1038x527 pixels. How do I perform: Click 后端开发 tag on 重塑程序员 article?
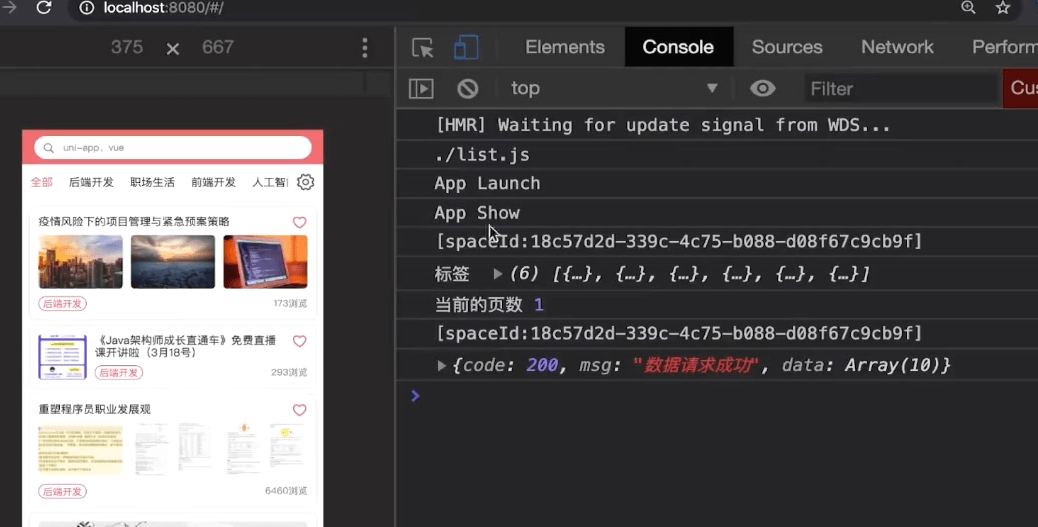tap(62, 491)
